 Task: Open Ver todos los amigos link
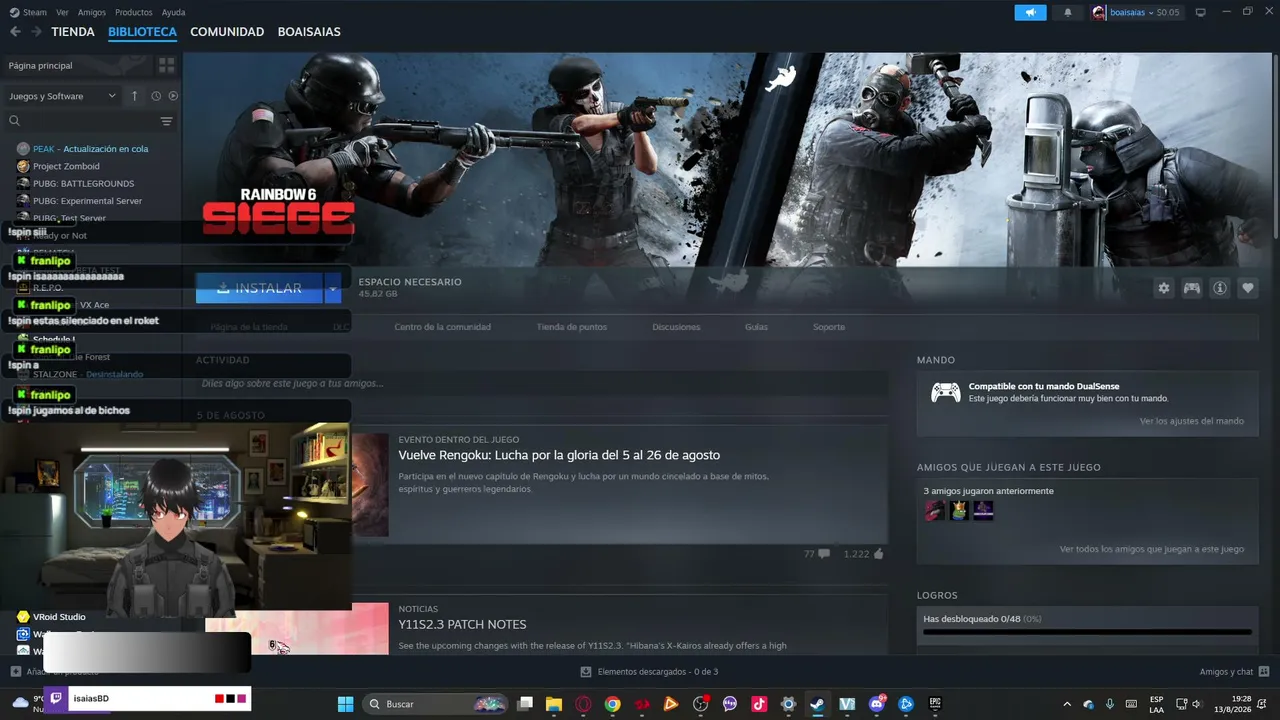pyautogui.click(x=1152, y=549)
